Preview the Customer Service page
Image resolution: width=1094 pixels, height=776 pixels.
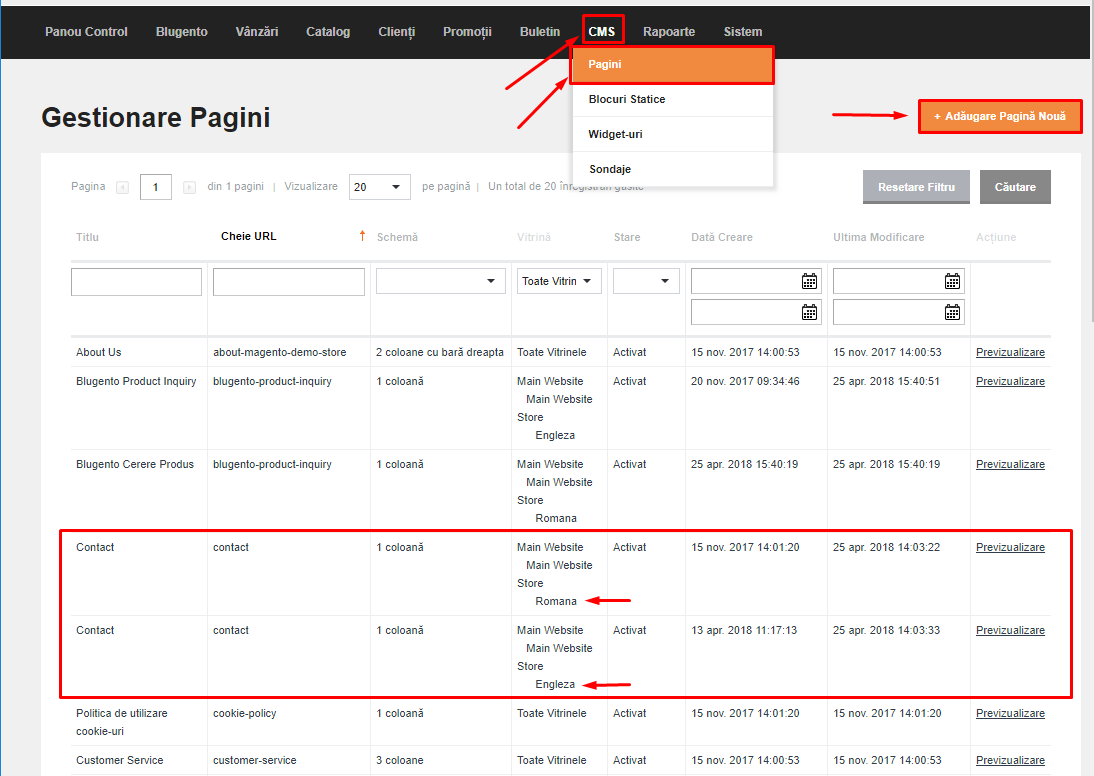pos(1010,760)
